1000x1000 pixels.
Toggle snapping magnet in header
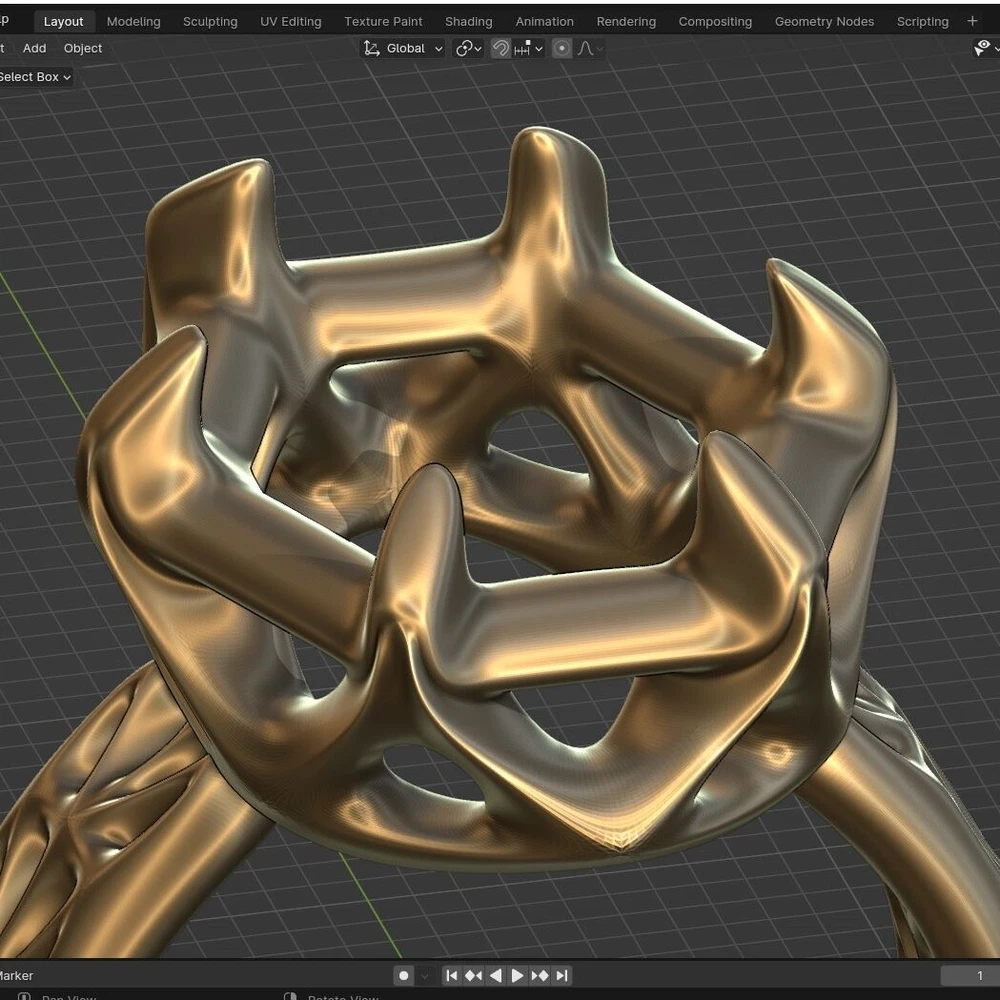pyautogui.click(x=501, y=48)
